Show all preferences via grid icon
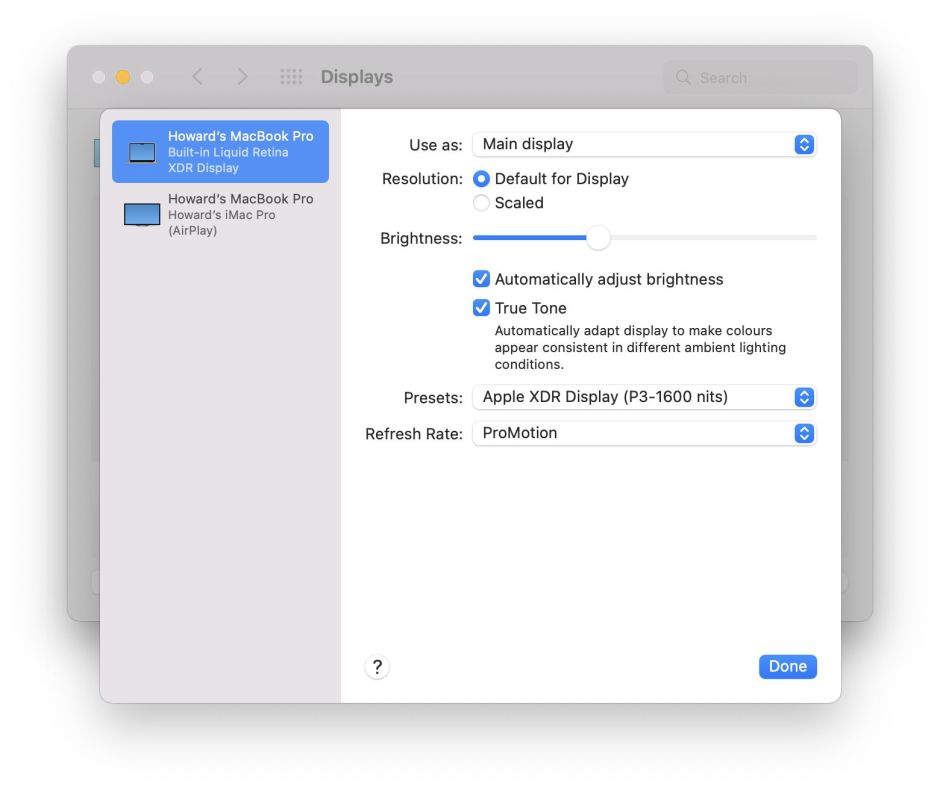 291,77
